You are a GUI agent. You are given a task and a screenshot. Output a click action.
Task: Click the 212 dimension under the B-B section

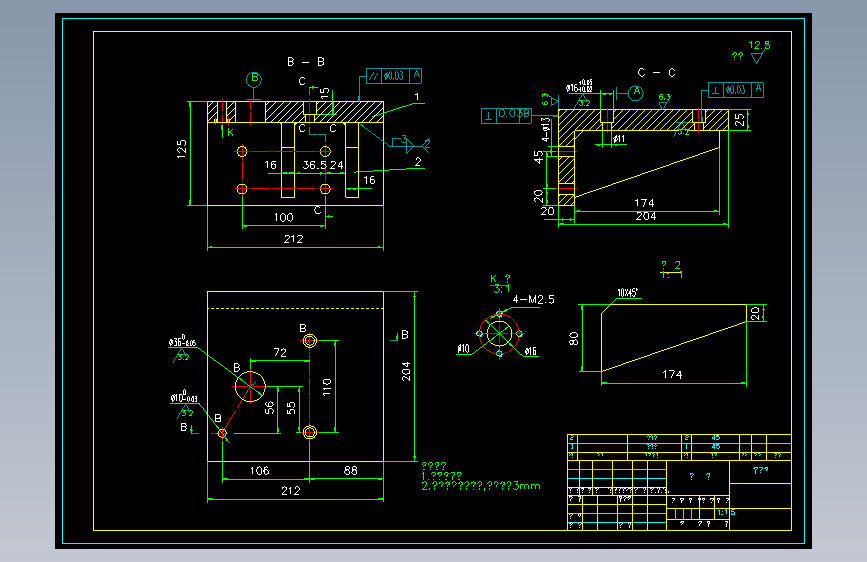293,239
